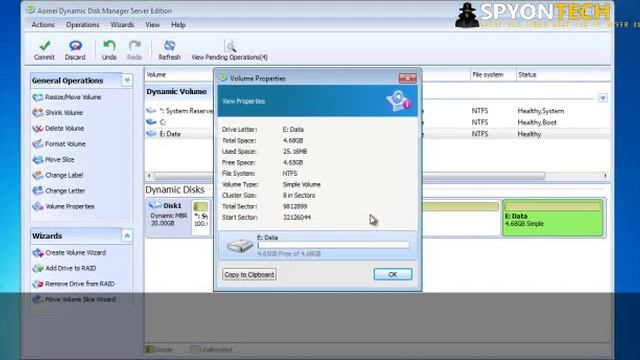Select the green E: Data disk block

click(553, 218)
